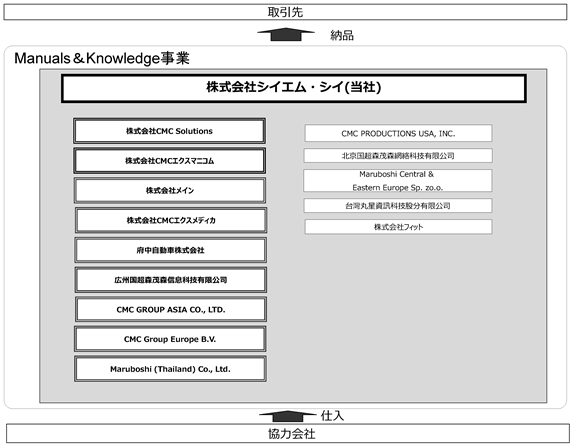
Task: Select the 府中自動車株式会社 box
Action: point(171,250)
